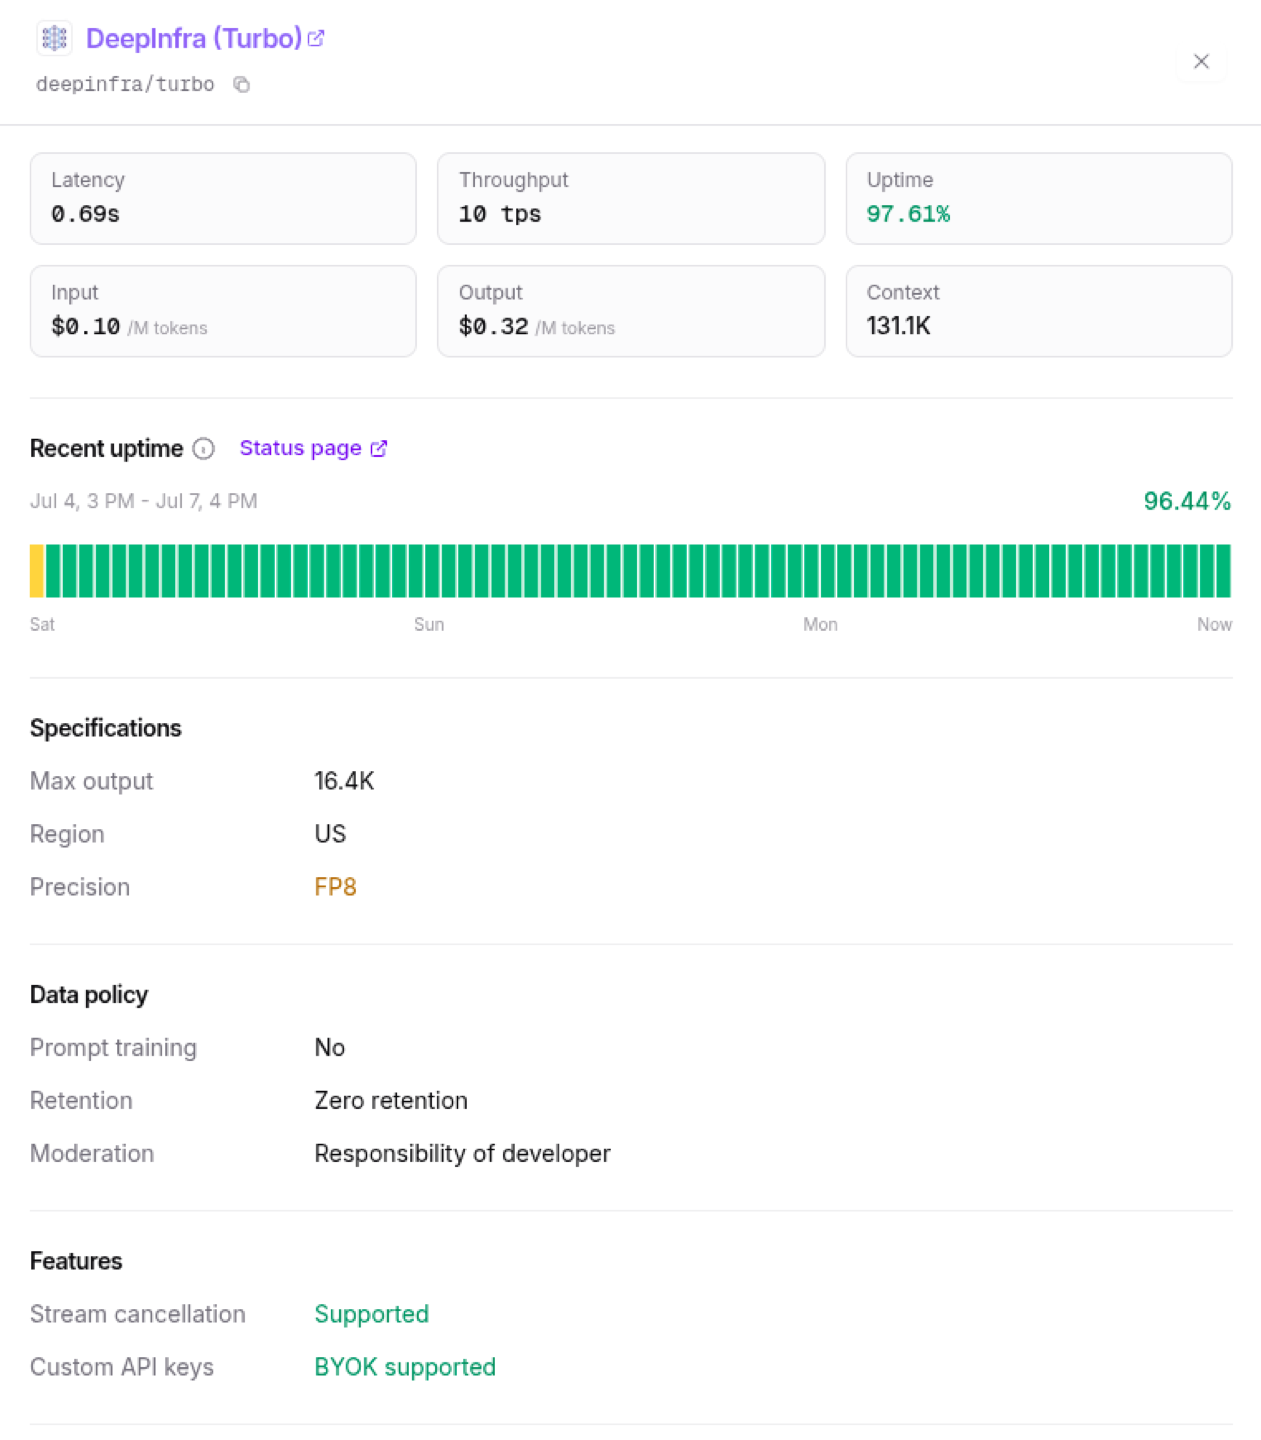Click the 'No' prompt training value

[329, 1047]
